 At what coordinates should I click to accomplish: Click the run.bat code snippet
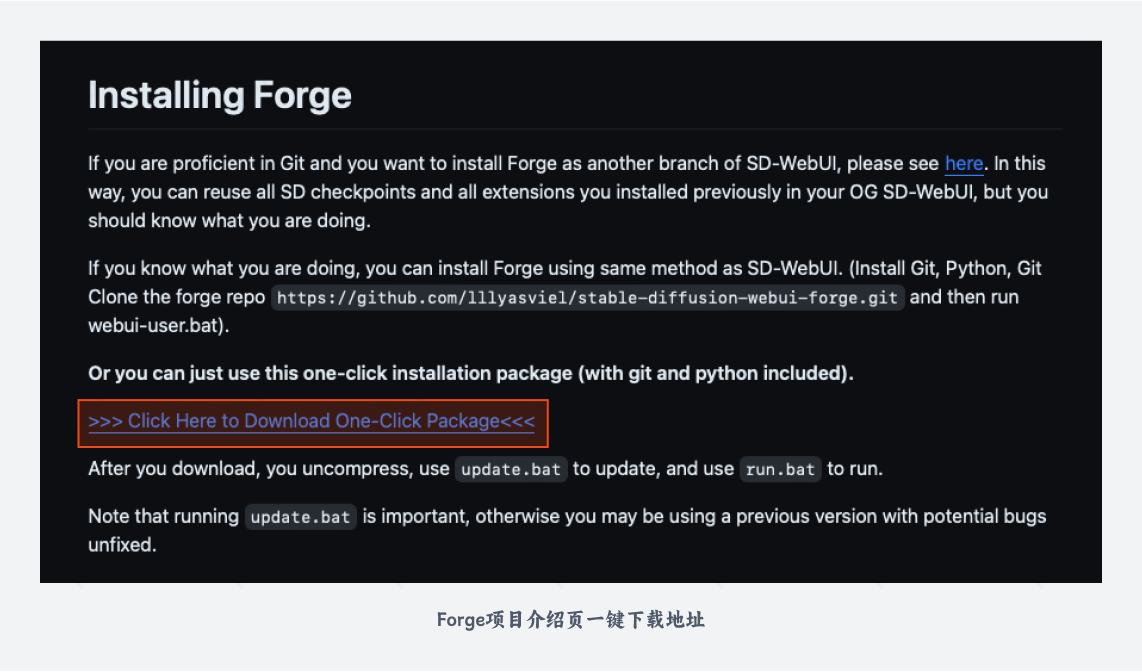(780, 469)
